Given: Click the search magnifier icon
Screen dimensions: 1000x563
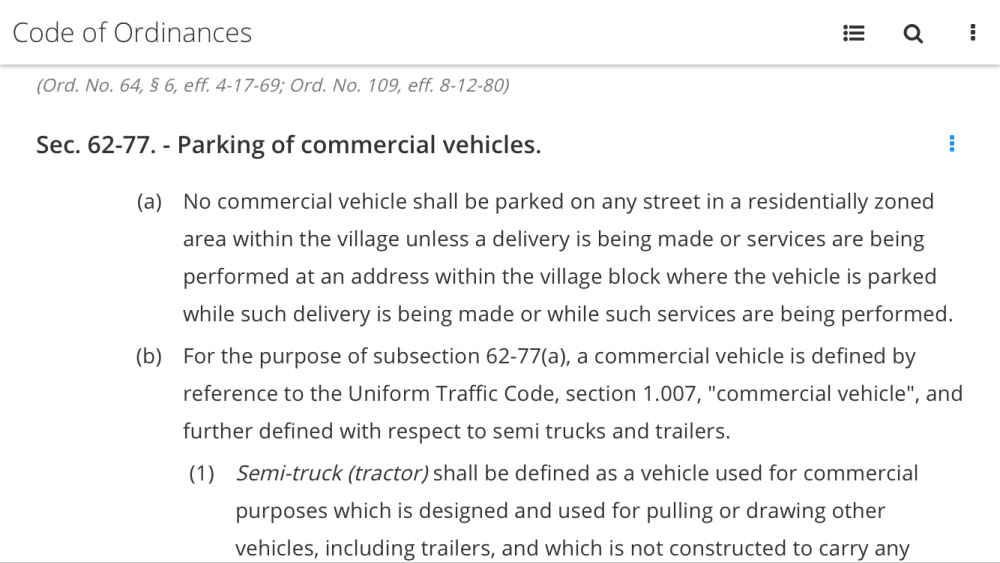Looking at the screenshot, I should pyautogui.click(x=913, y=33).
